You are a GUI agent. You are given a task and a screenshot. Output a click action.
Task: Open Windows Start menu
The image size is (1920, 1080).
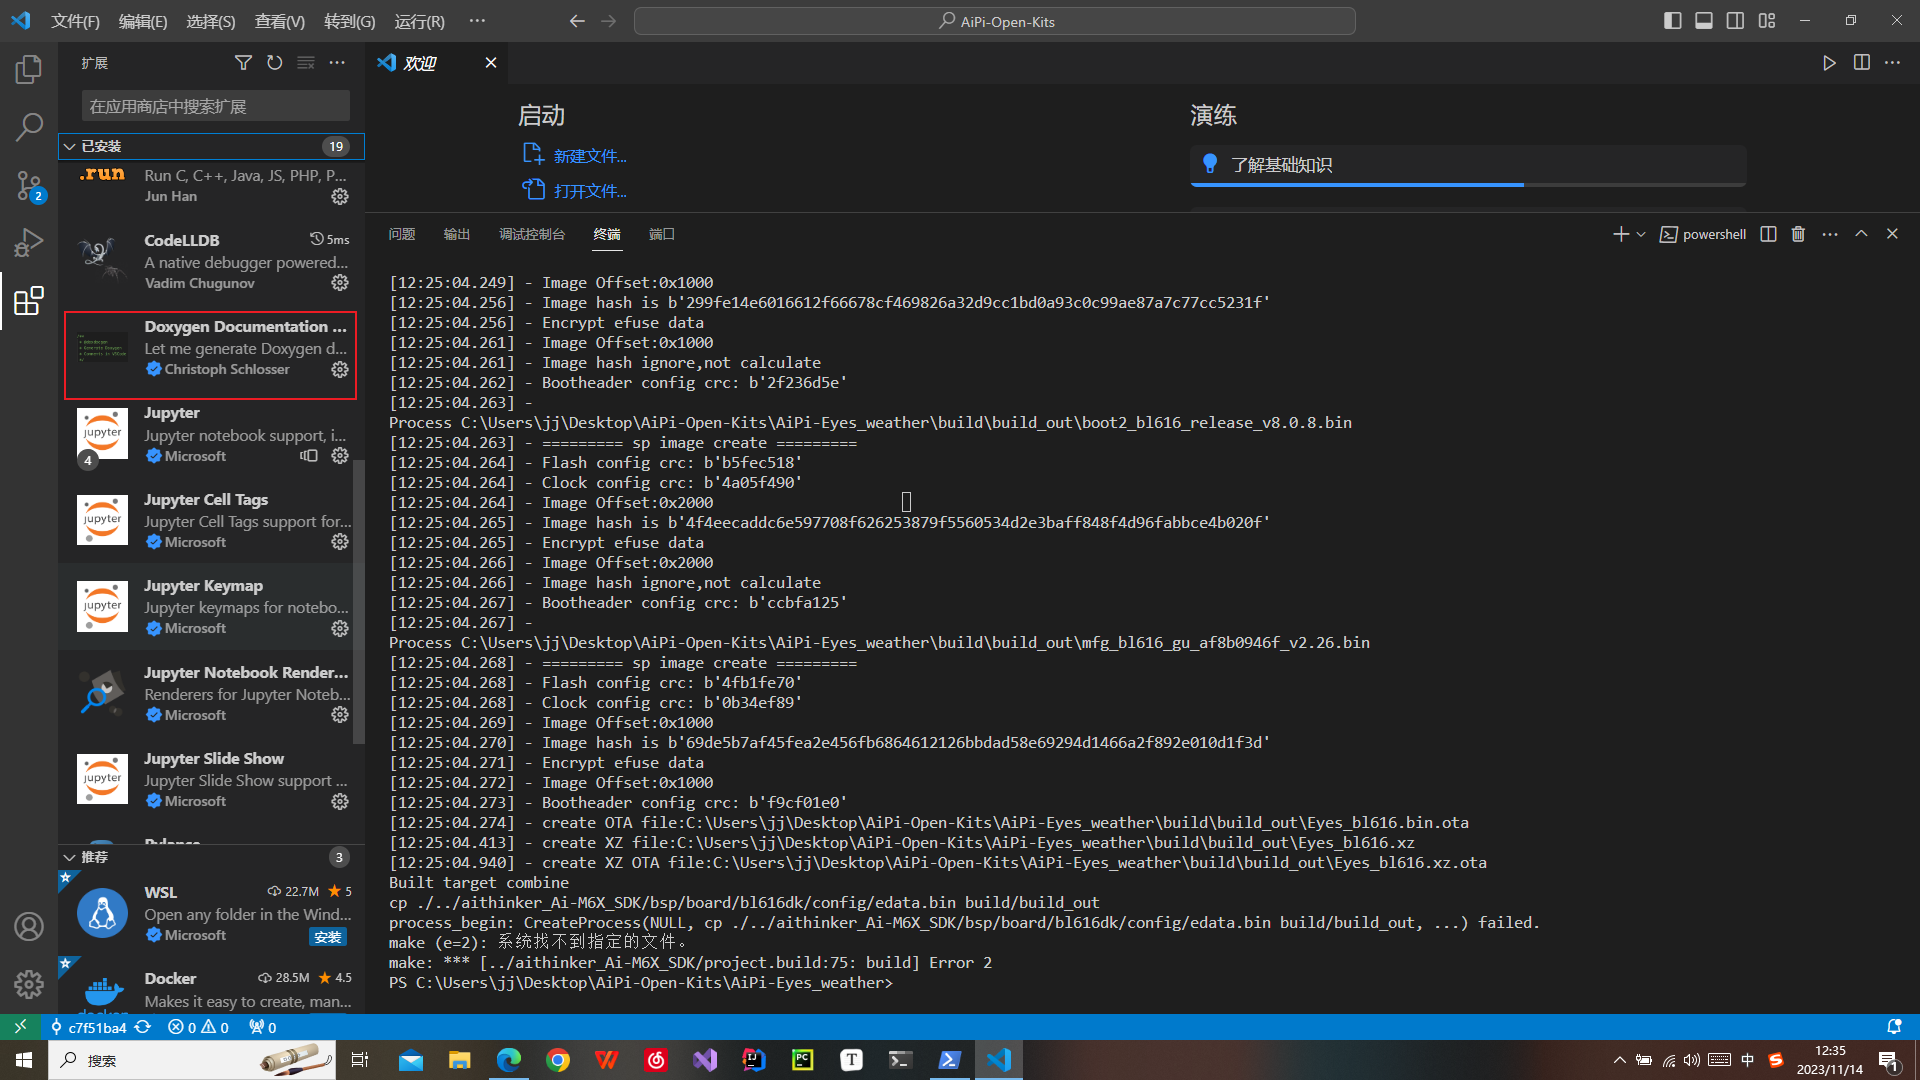tap(24, 1060)
